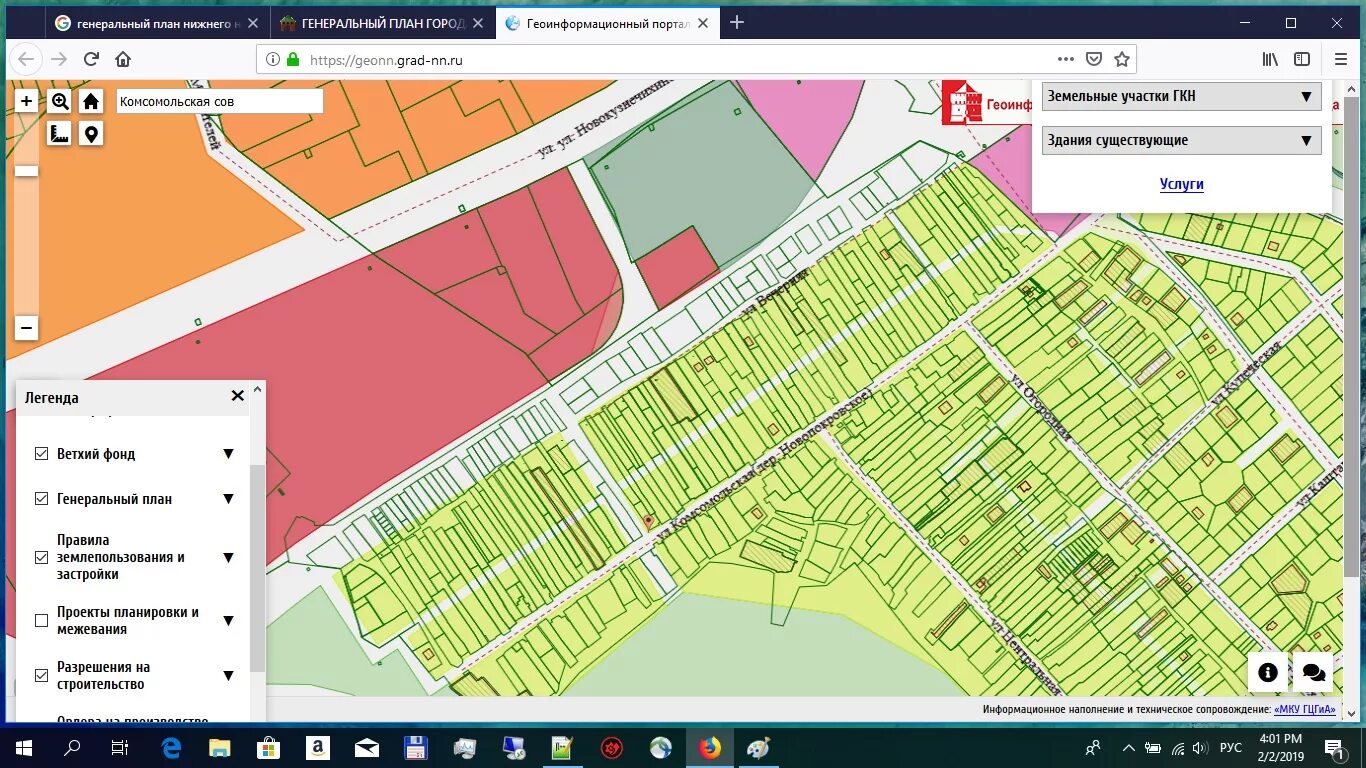Select the ruler measurement tool
This screenshot has width=1366, height=768.
click(60, 134)
